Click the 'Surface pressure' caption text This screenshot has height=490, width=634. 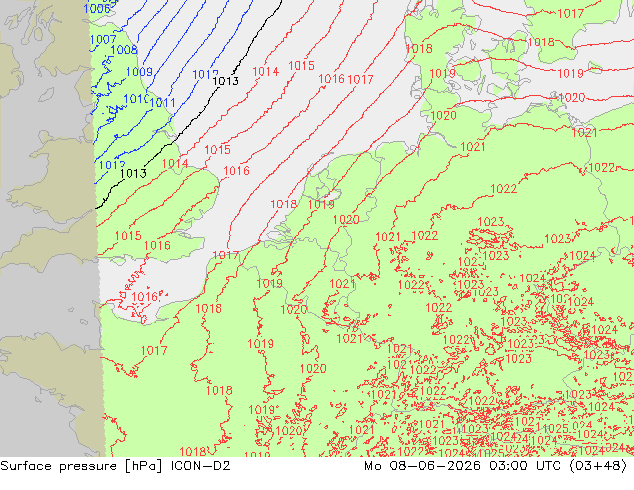(x=58, y=466)
